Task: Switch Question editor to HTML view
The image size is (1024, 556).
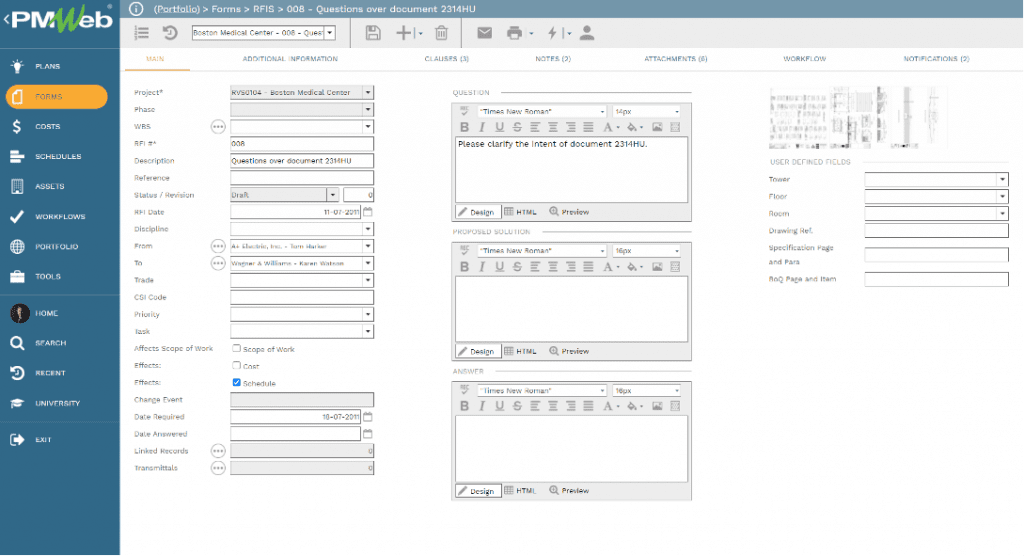Action: 520,212
